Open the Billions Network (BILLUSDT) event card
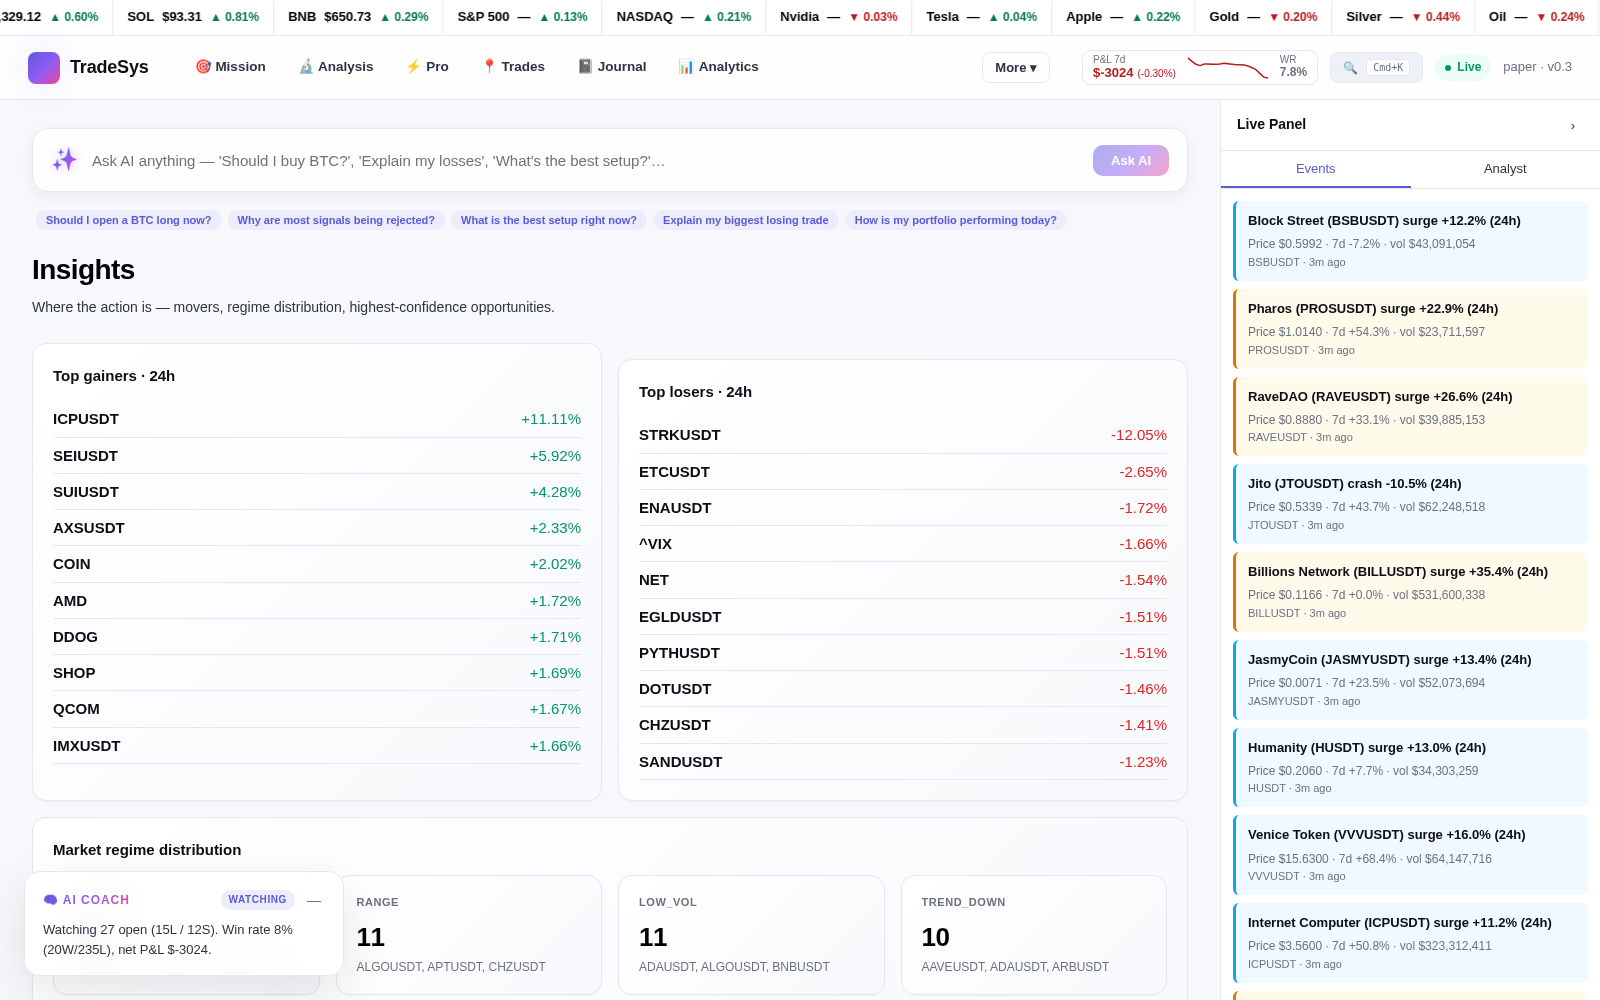 point(1410,592)
